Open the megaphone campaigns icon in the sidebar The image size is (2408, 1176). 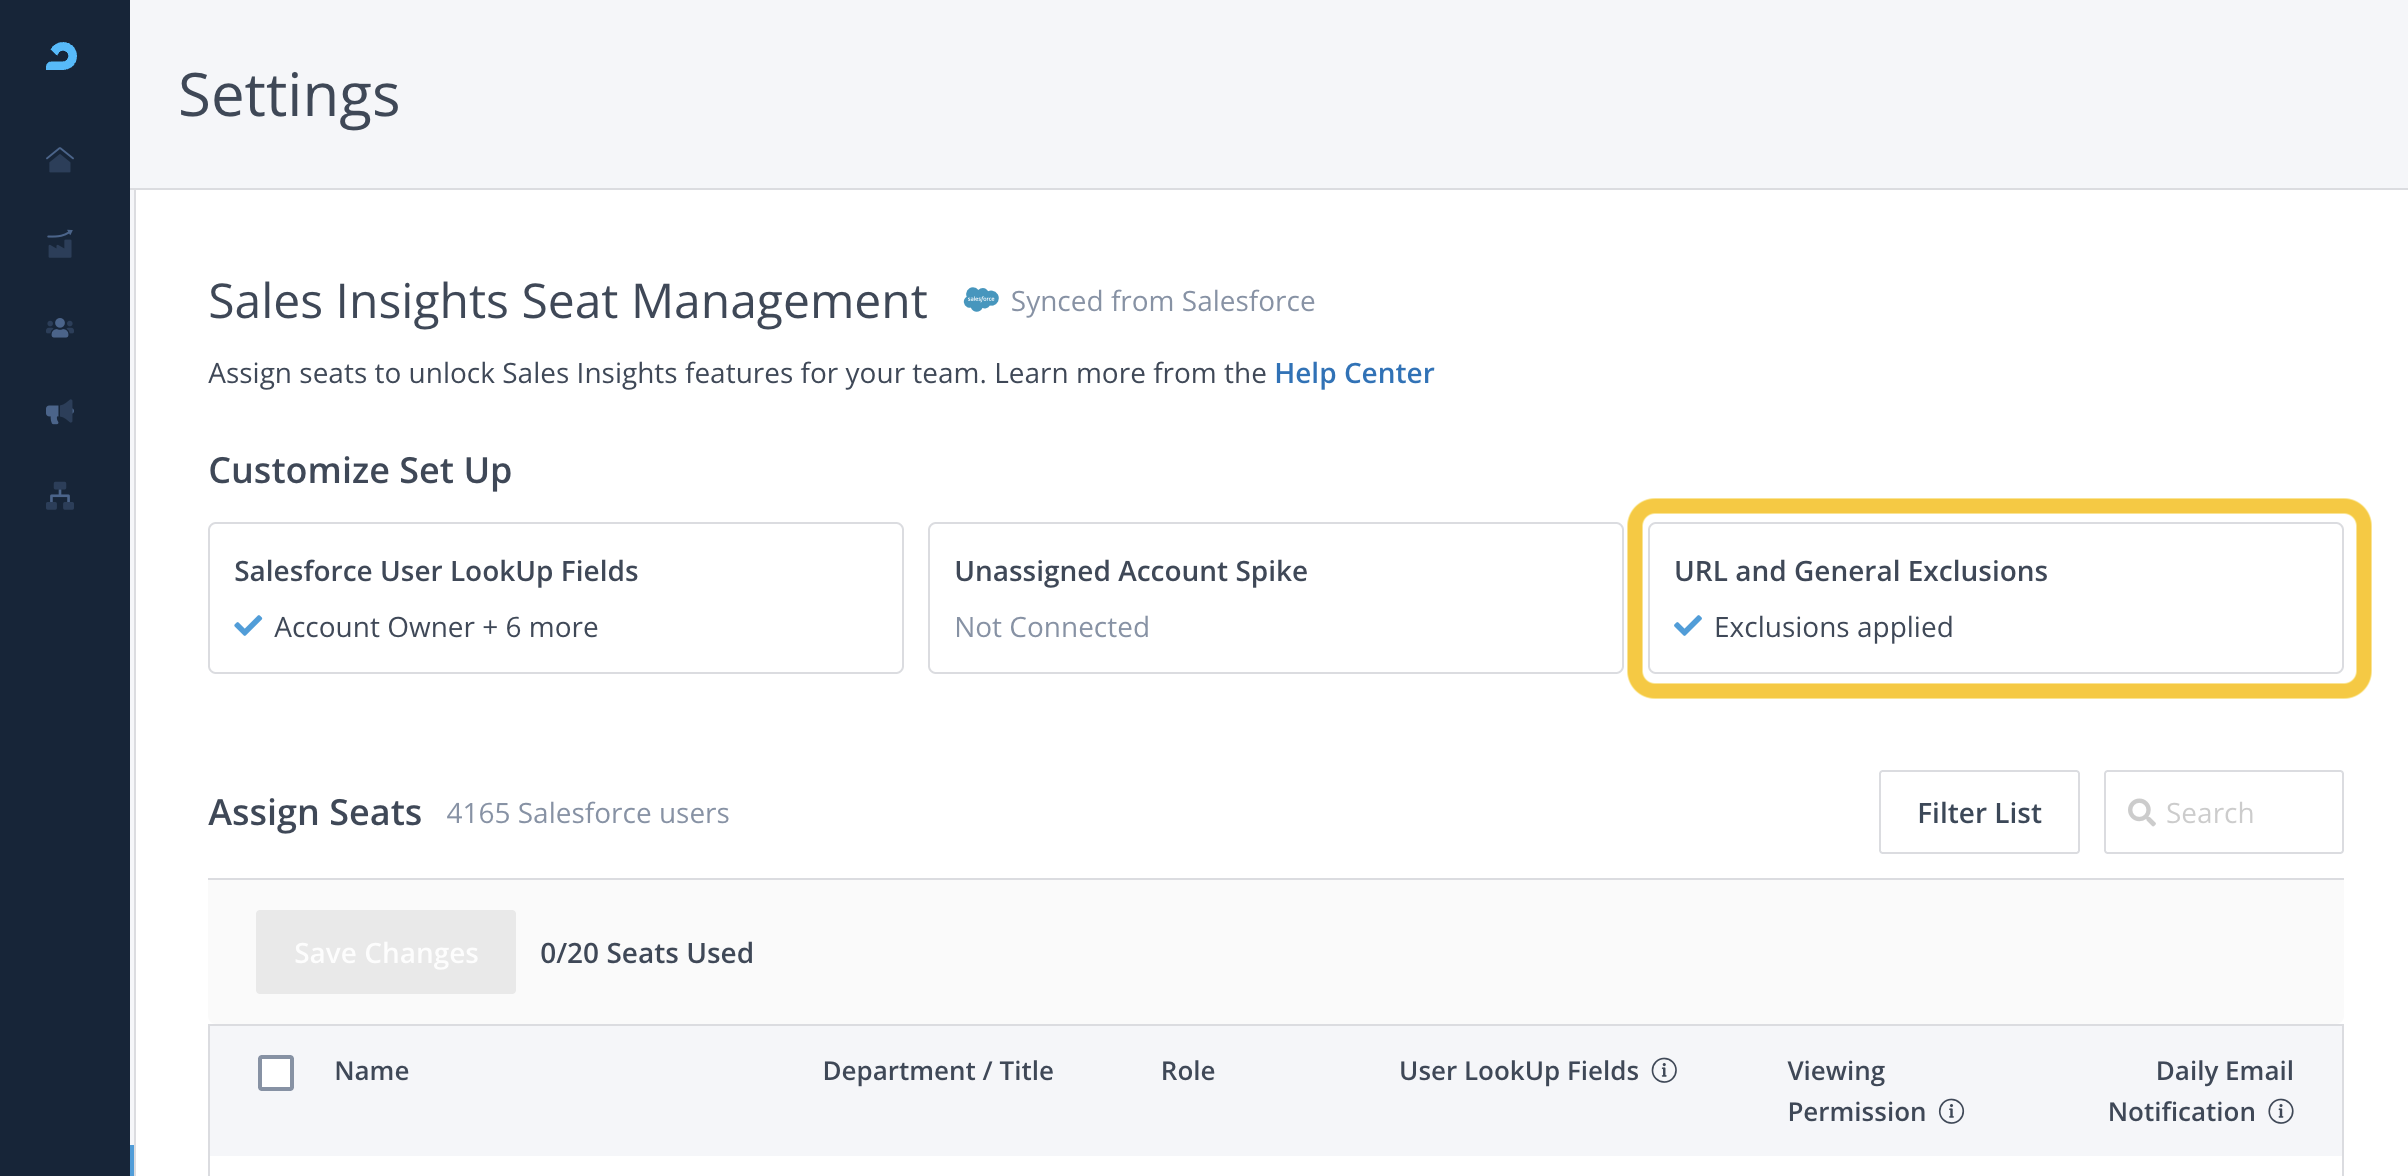point(60,412)
